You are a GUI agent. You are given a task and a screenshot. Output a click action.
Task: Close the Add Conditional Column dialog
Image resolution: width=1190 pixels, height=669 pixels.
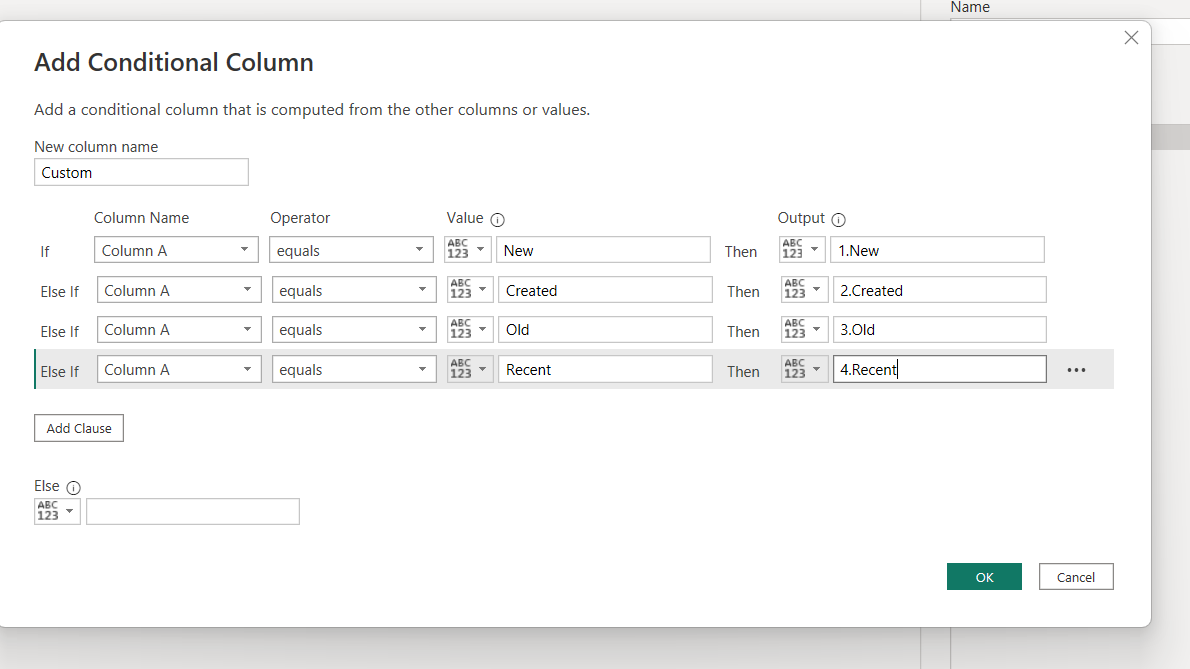(x=1131, y=38)
